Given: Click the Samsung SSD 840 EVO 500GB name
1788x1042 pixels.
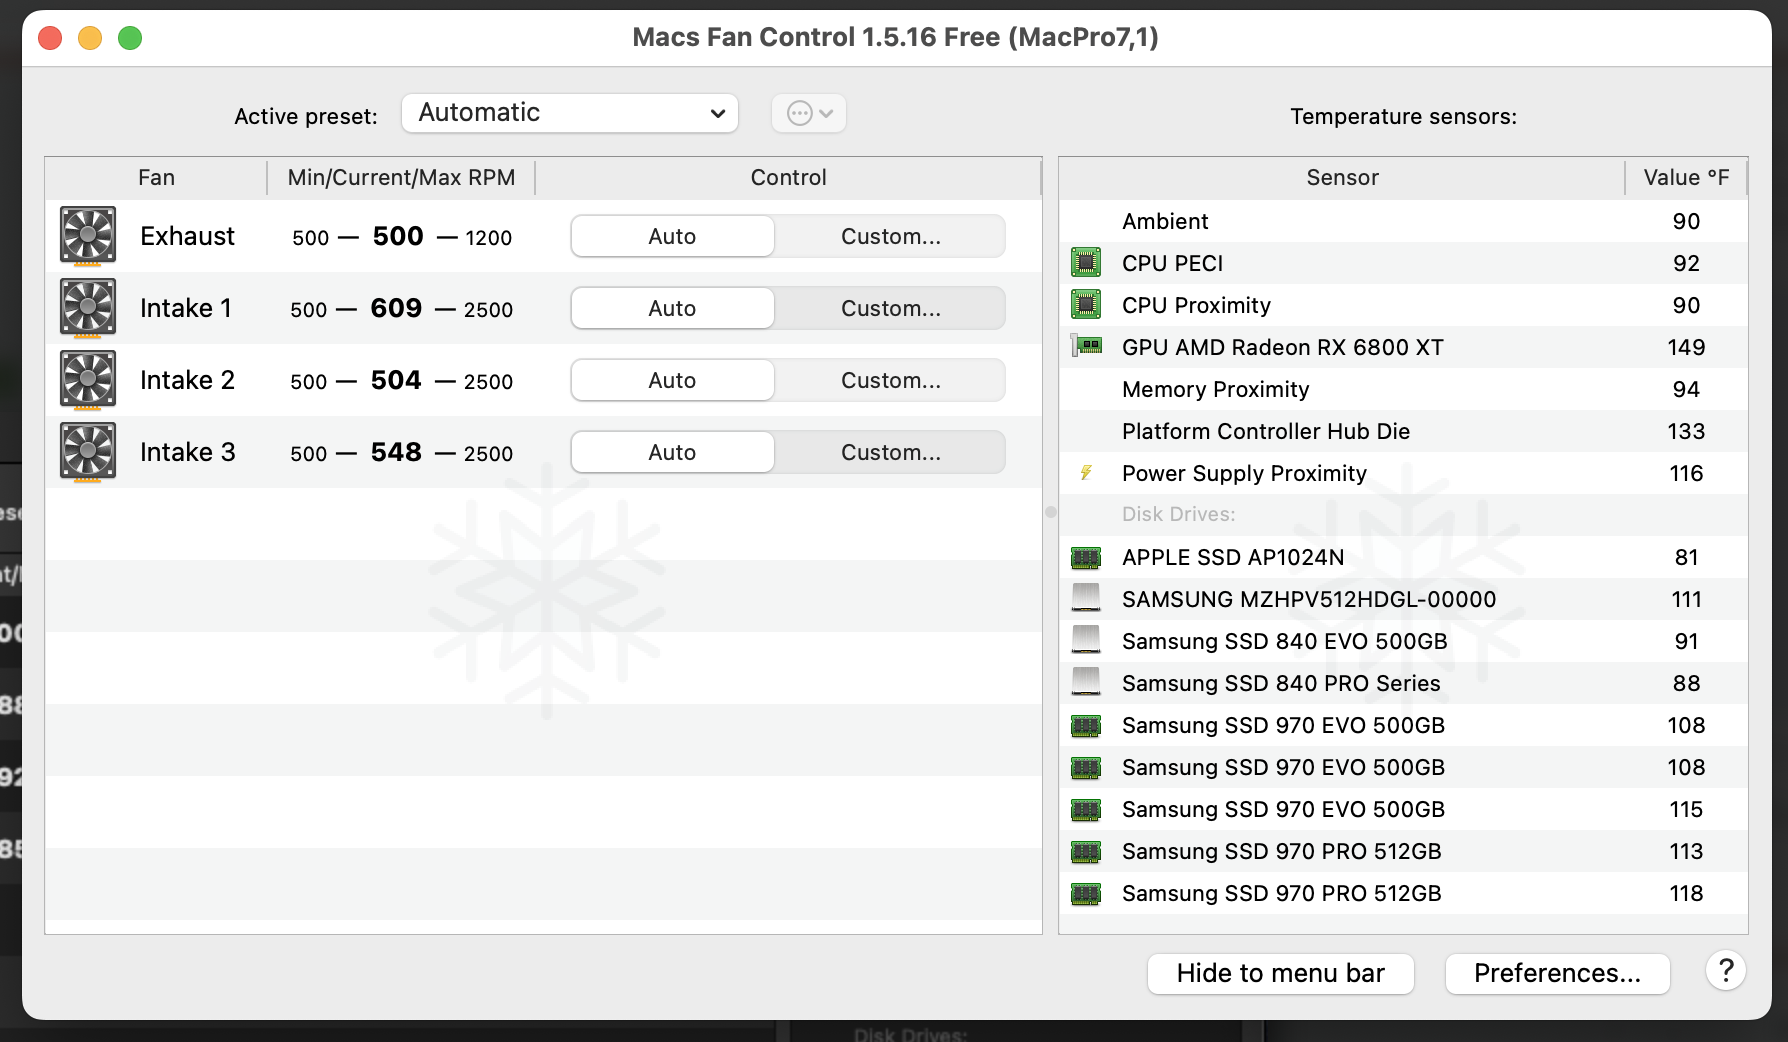Looking at the screenshot, I should pyautogui.click(x=1284, y=641).
